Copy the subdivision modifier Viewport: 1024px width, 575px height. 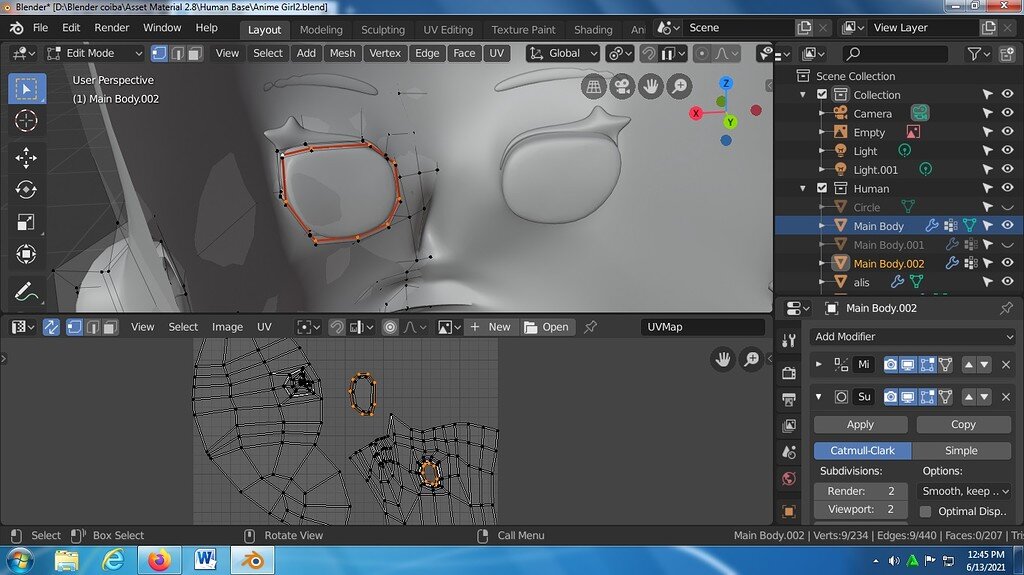(963, 424)
